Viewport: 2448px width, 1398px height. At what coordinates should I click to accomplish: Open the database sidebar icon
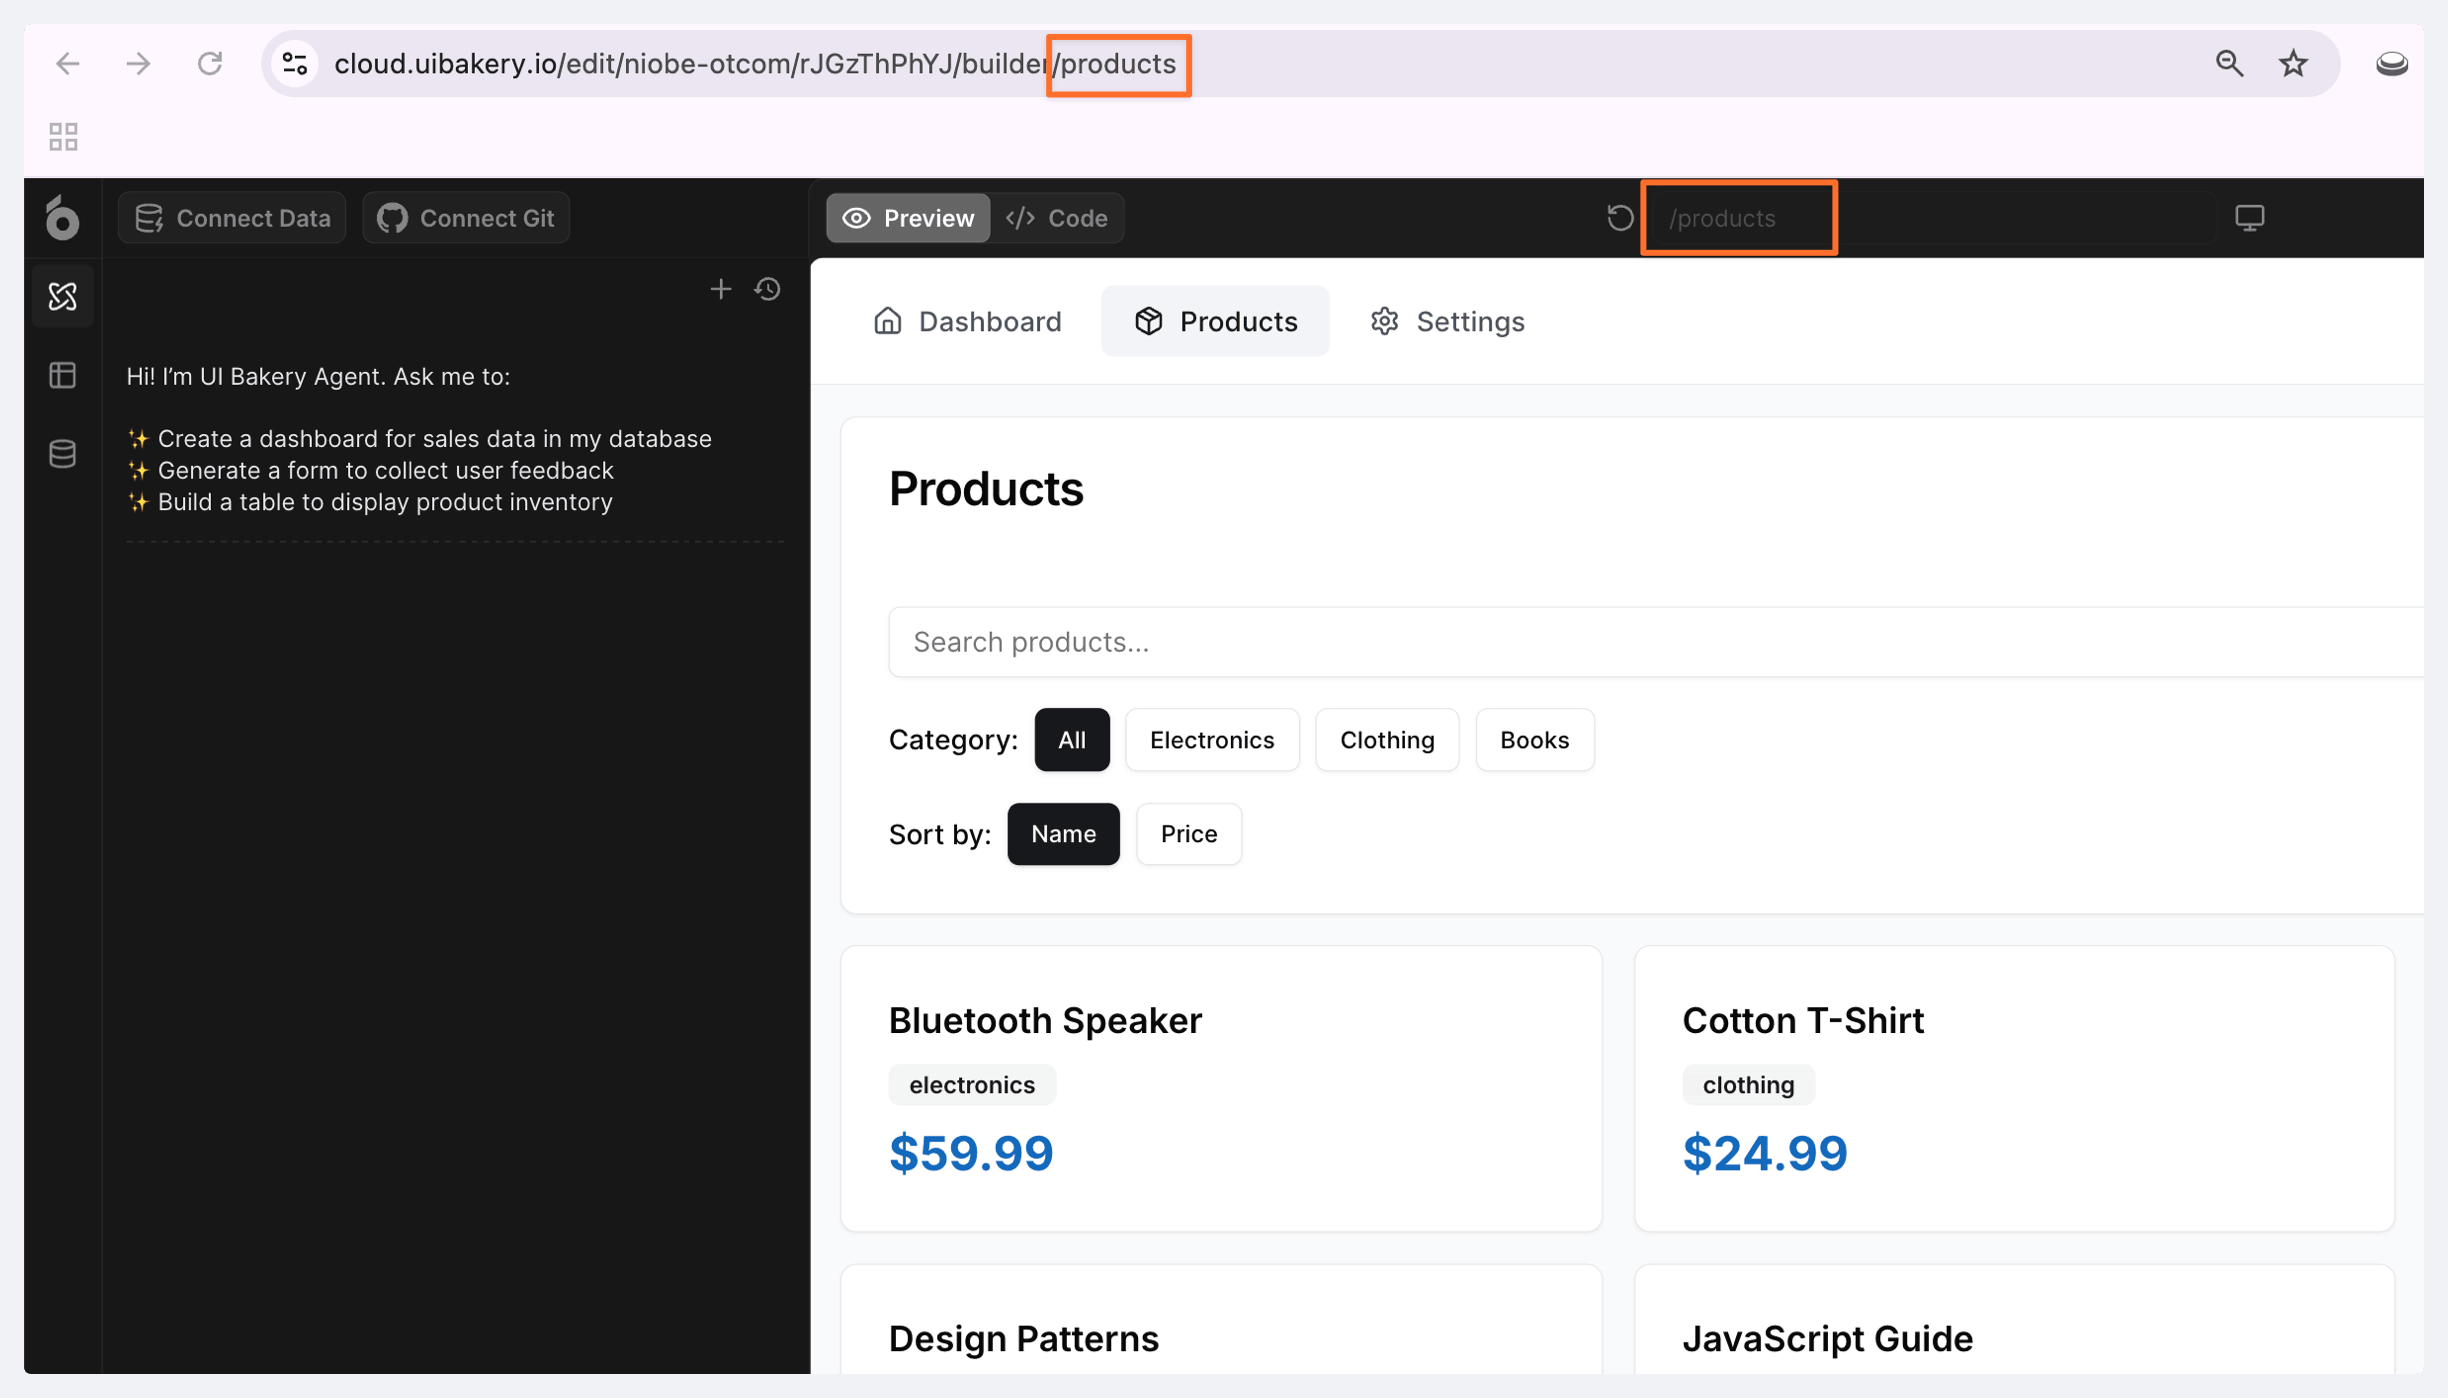62,454
